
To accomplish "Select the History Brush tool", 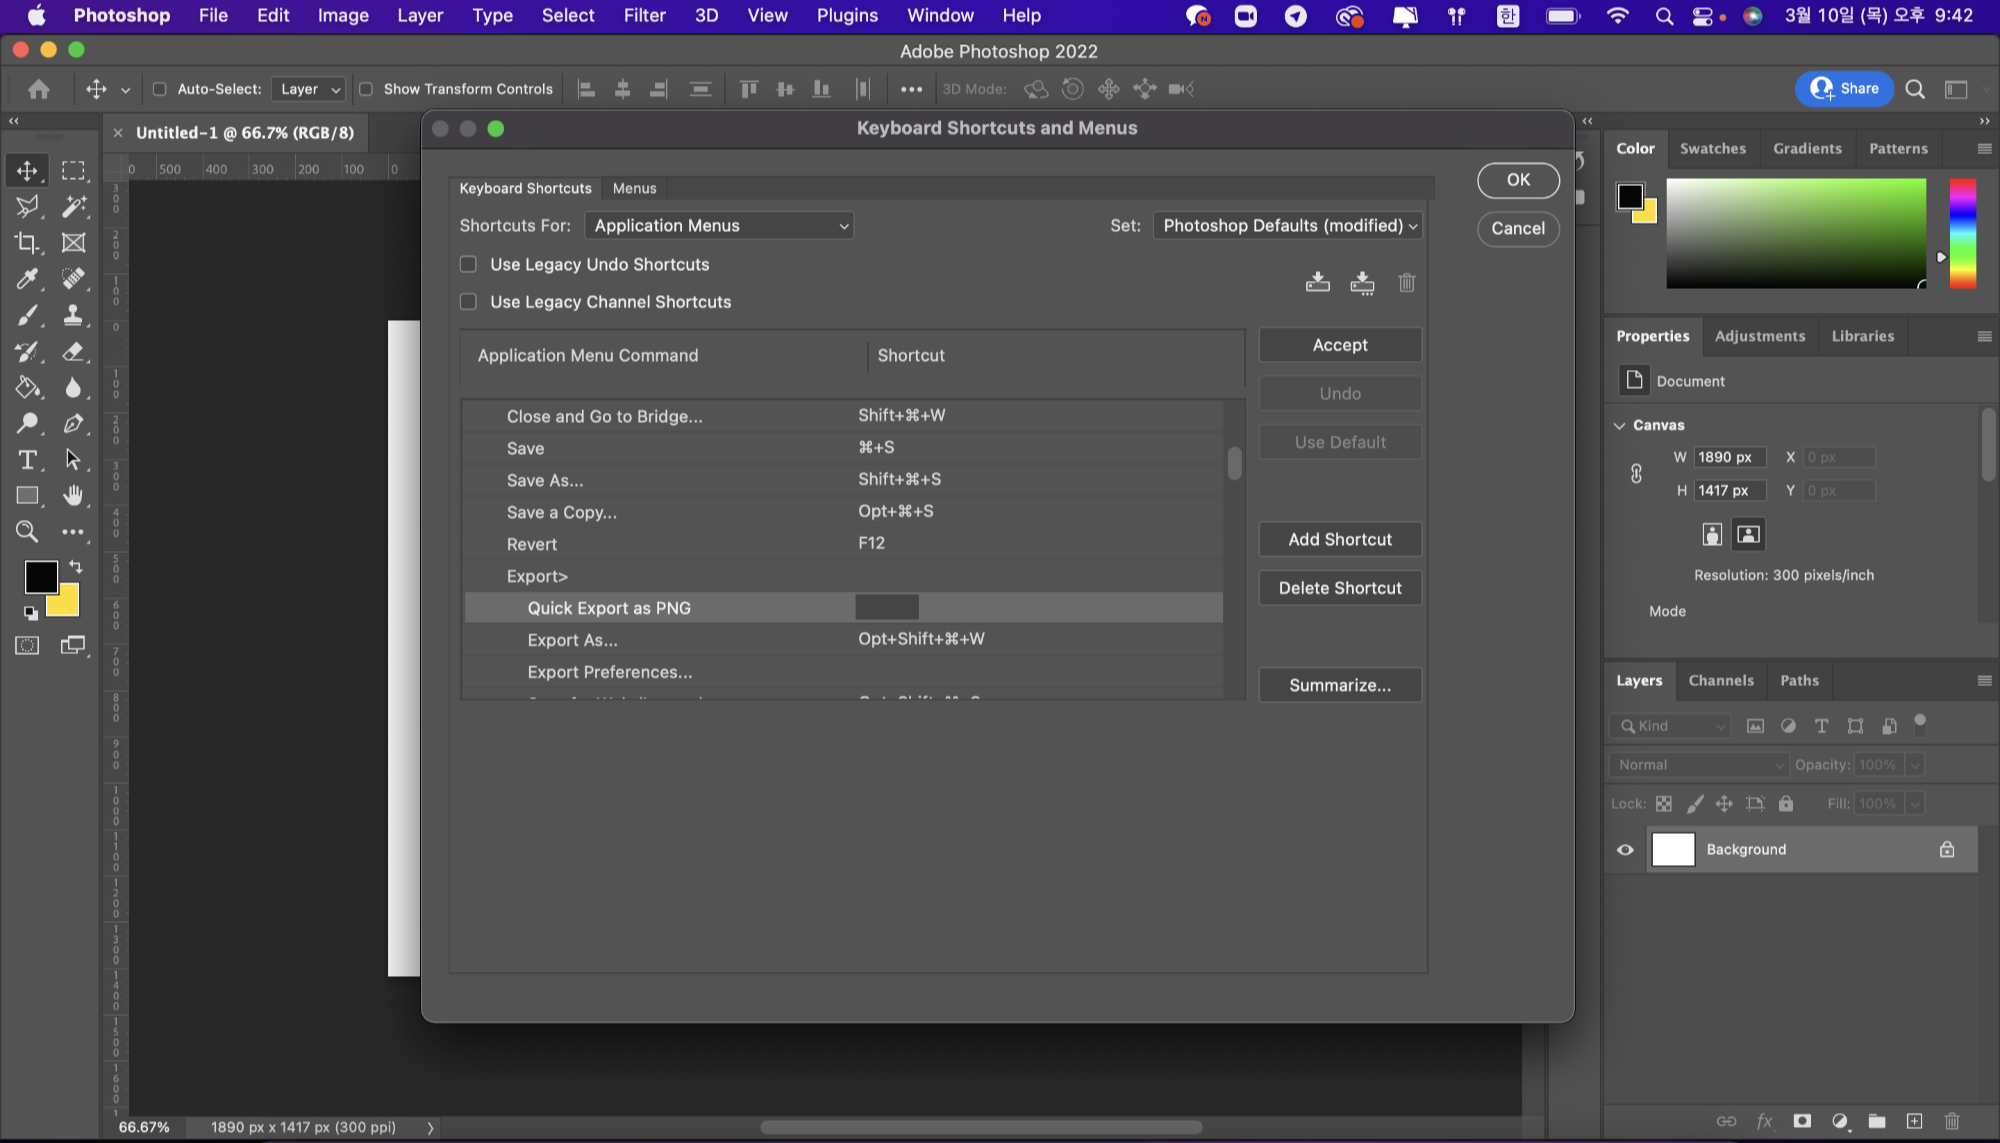I will [27, 351].
